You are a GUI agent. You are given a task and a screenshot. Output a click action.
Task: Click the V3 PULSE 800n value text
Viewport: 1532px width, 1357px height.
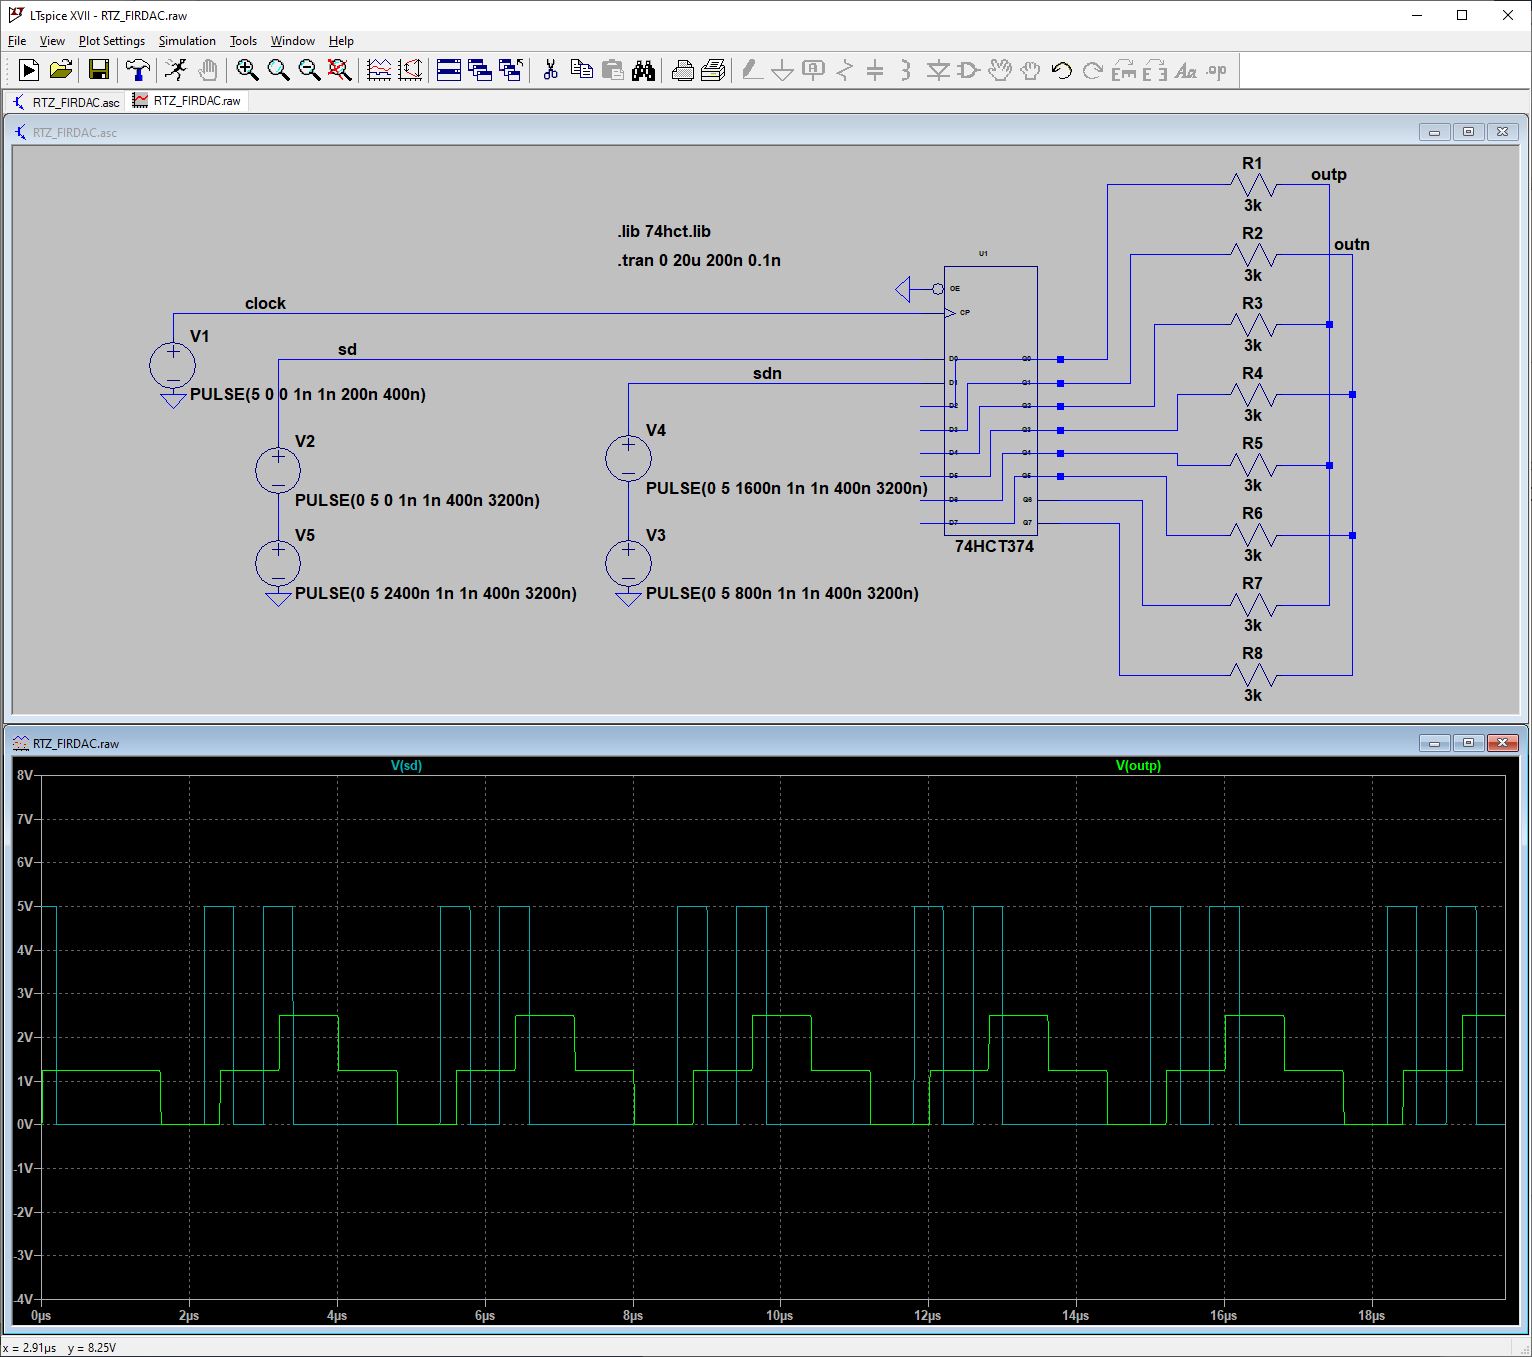pyautogui.click(x=782, y=594)
